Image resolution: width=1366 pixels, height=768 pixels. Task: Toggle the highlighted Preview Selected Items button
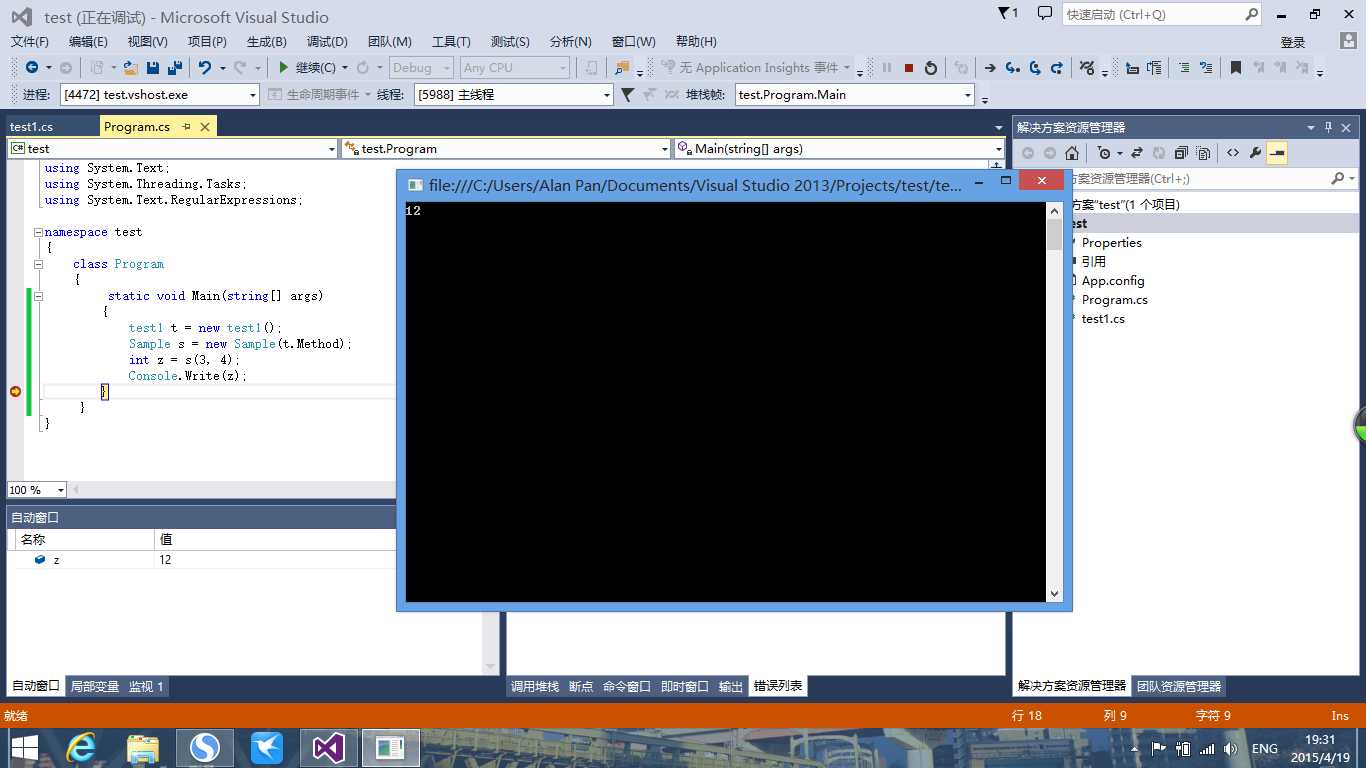tap(1277, 153)
